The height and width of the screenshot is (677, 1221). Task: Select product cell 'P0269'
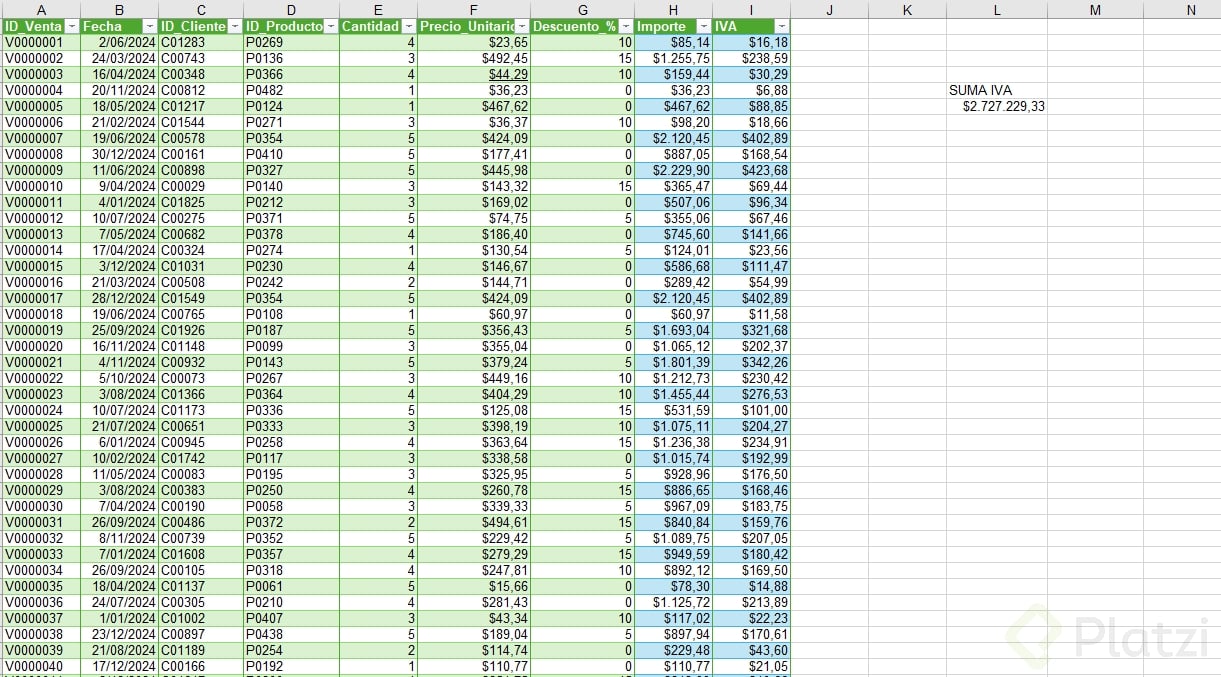(x=291, y=43)
